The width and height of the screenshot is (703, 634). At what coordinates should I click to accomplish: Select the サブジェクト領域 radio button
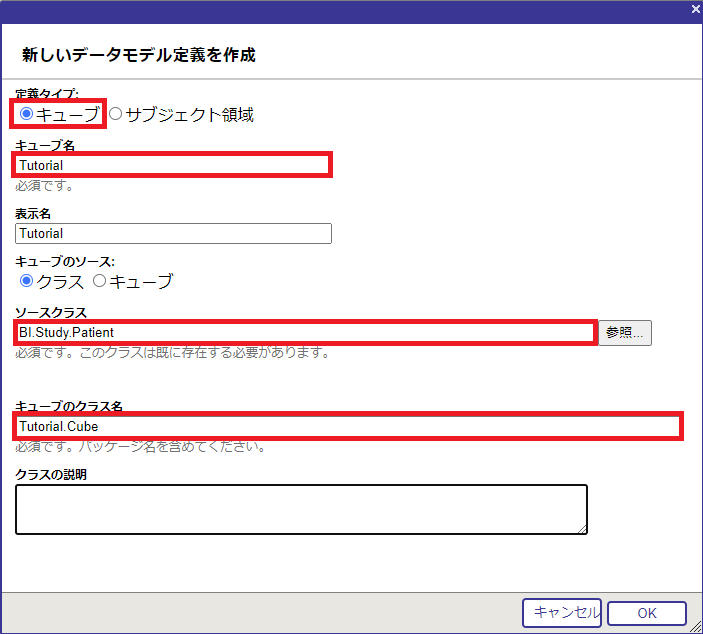(x=116, y=114)
